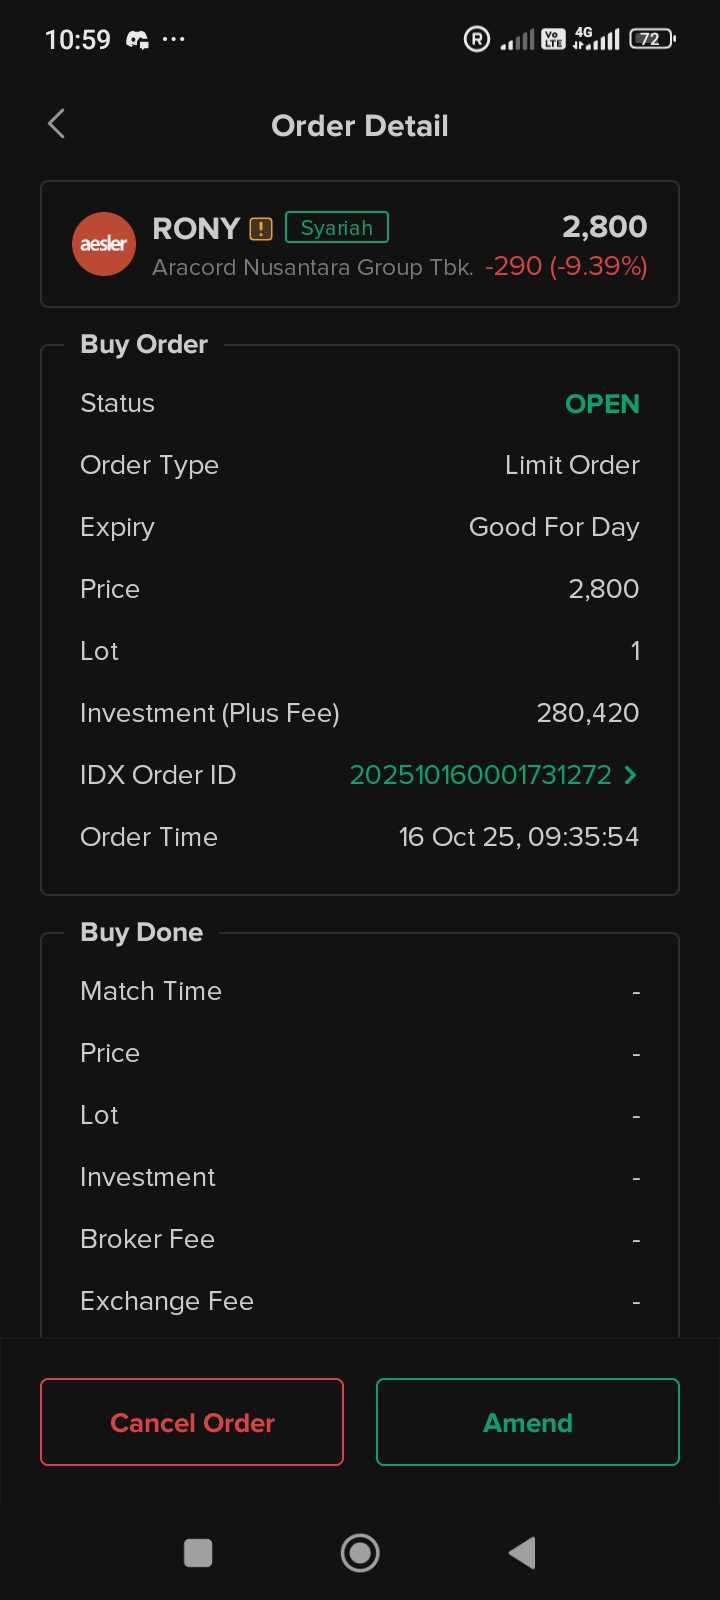Tap the aesler company logo
Image resolution: width=720 pixels, height=1600 pixels.
[x=104, y=244]
